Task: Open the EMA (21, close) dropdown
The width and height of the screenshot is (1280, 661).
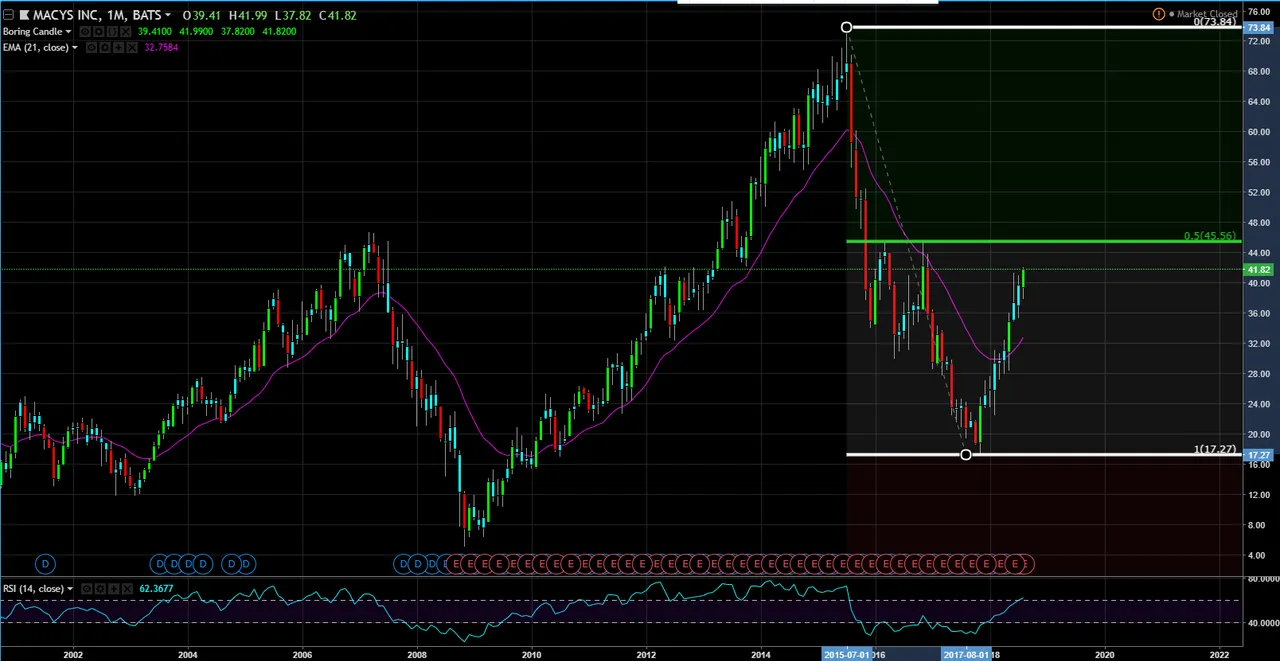Action: point(74,48)
